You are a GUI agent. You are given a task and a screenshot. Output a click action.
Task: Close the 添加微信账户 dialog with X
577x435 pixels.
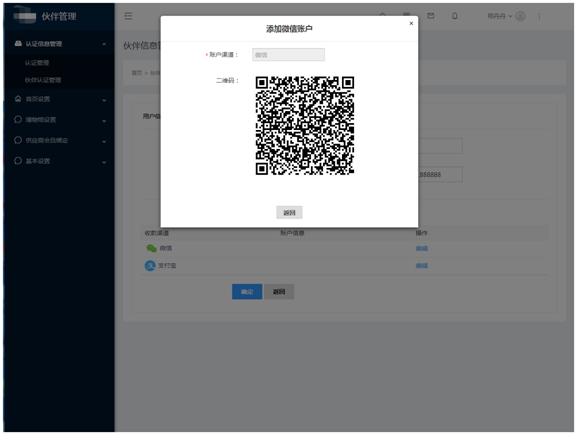[411, 23]
